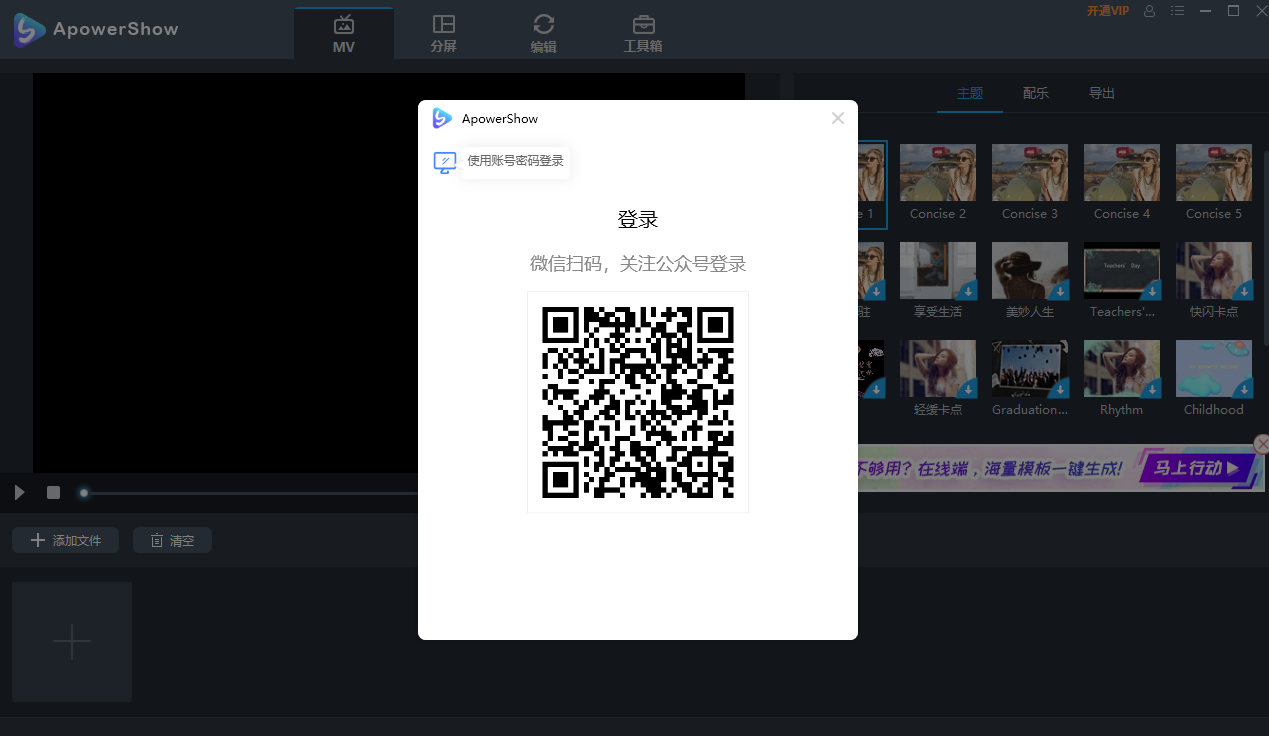Open the 工具箱 toolbox
1269x736 pixels.
tap(643, 32)
